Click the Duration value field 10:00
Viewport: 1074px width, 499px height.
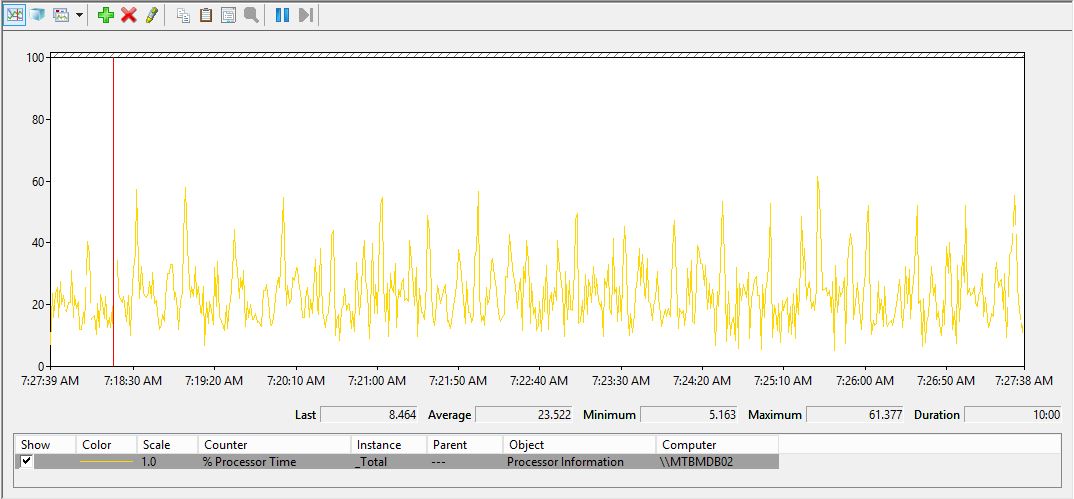(x=1013, y=415)
